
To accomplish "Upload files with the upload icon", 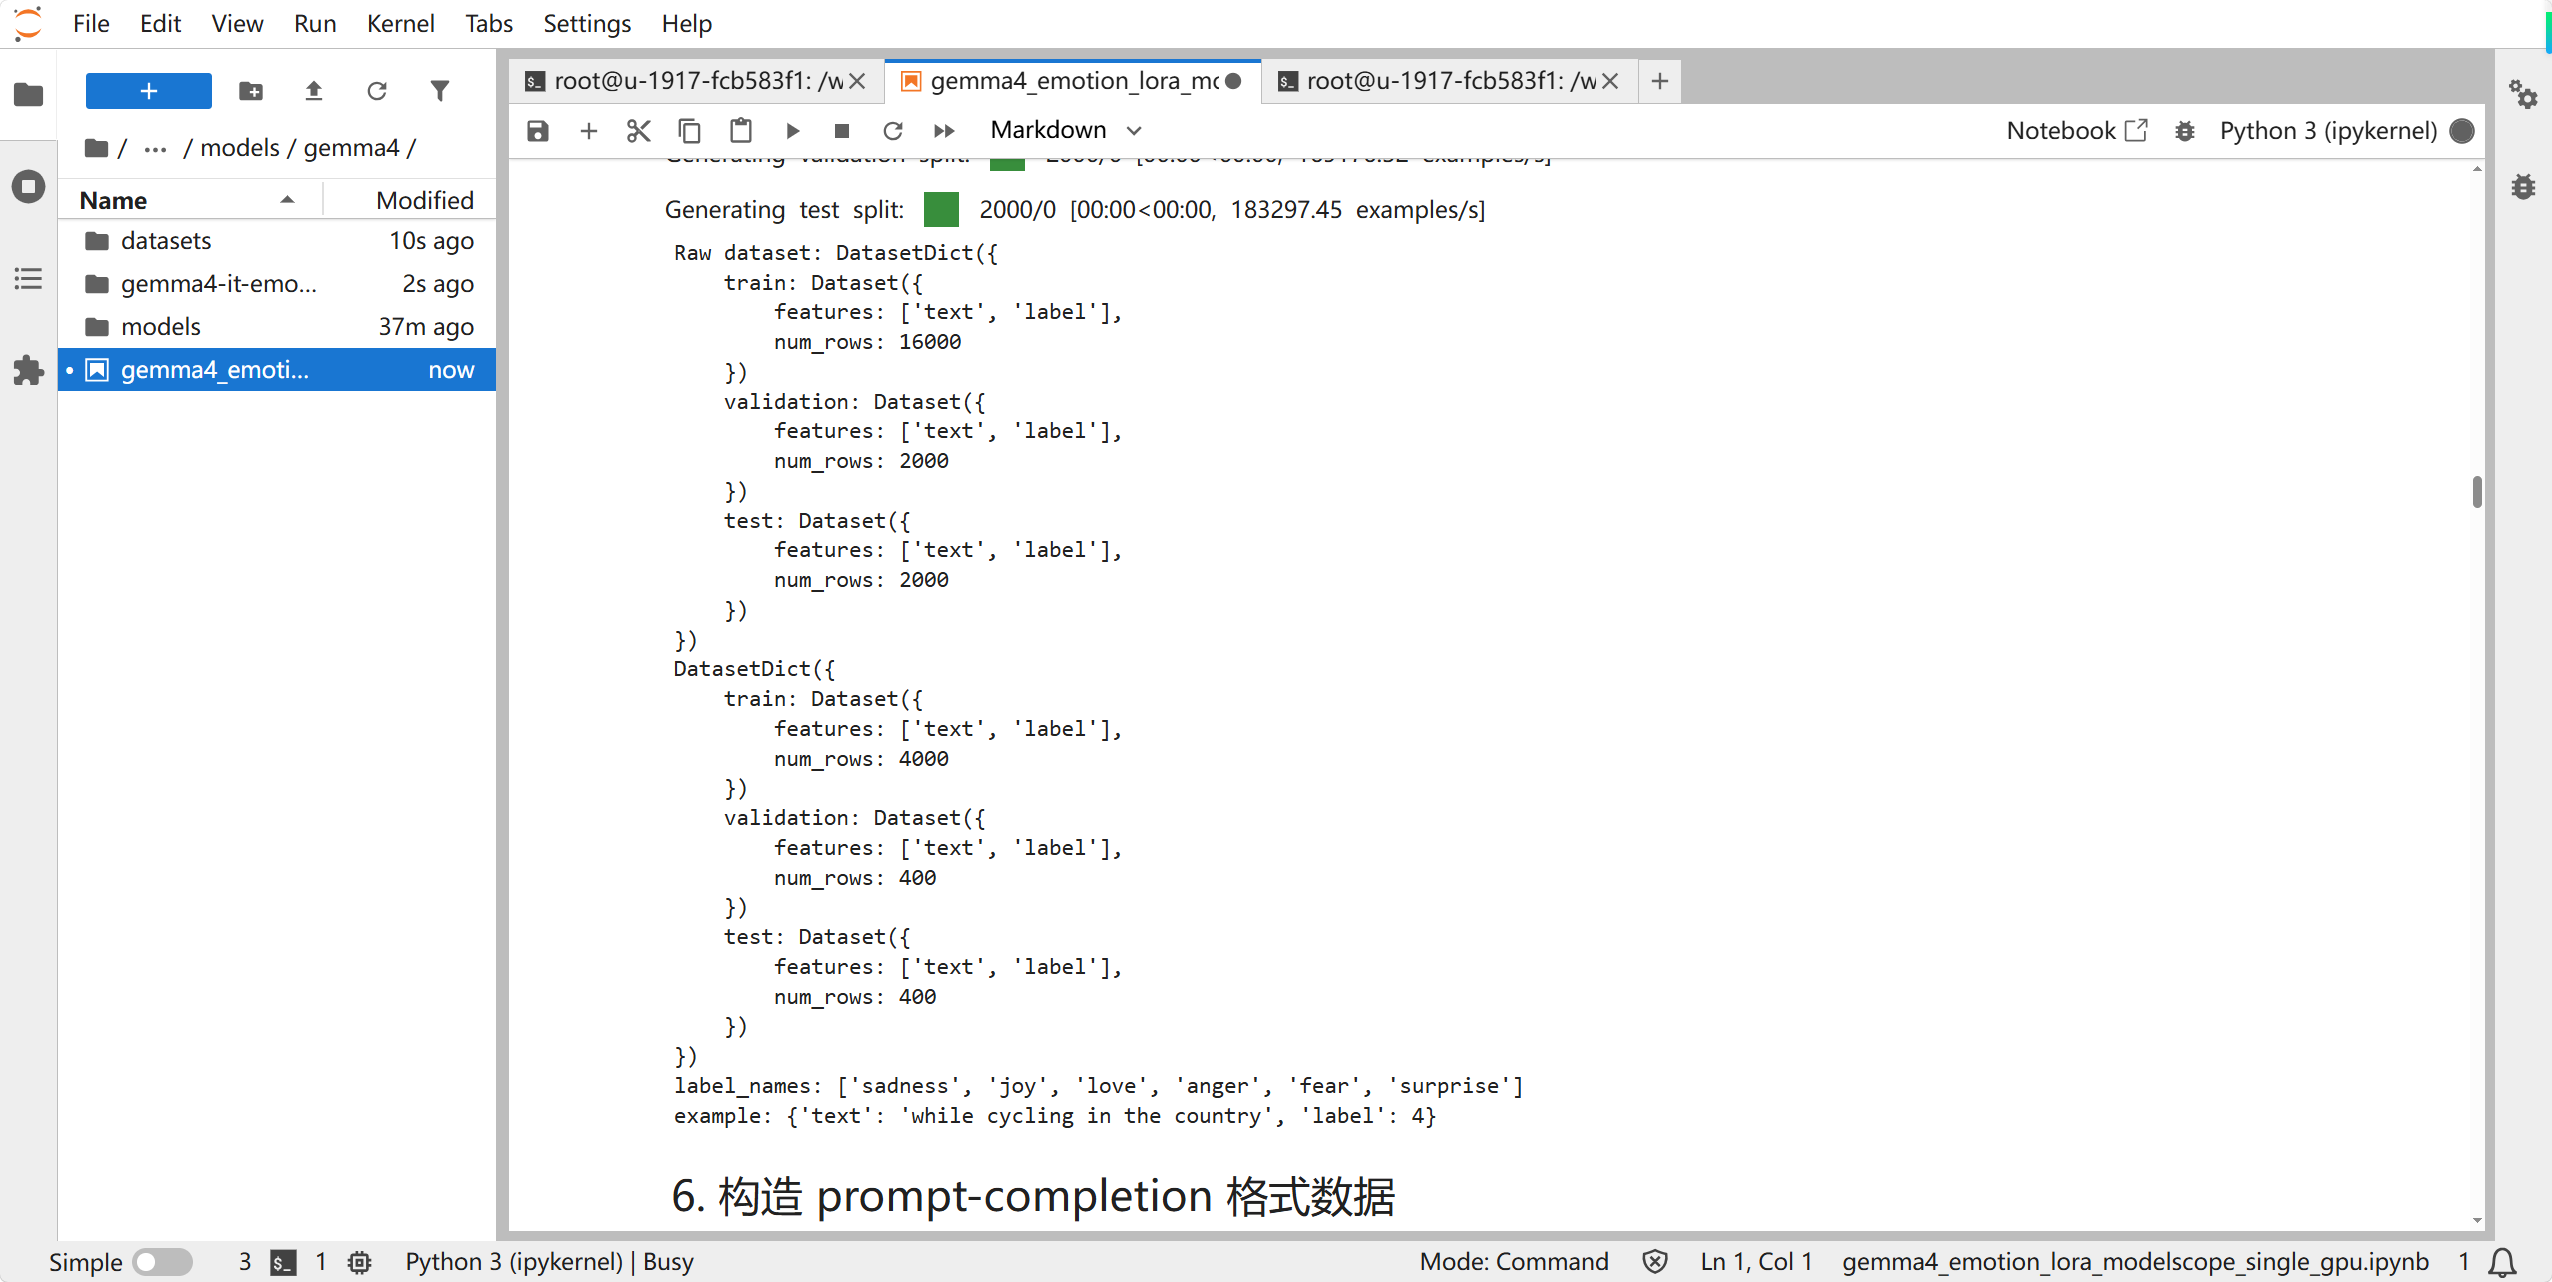I will (x=314, y=91).
